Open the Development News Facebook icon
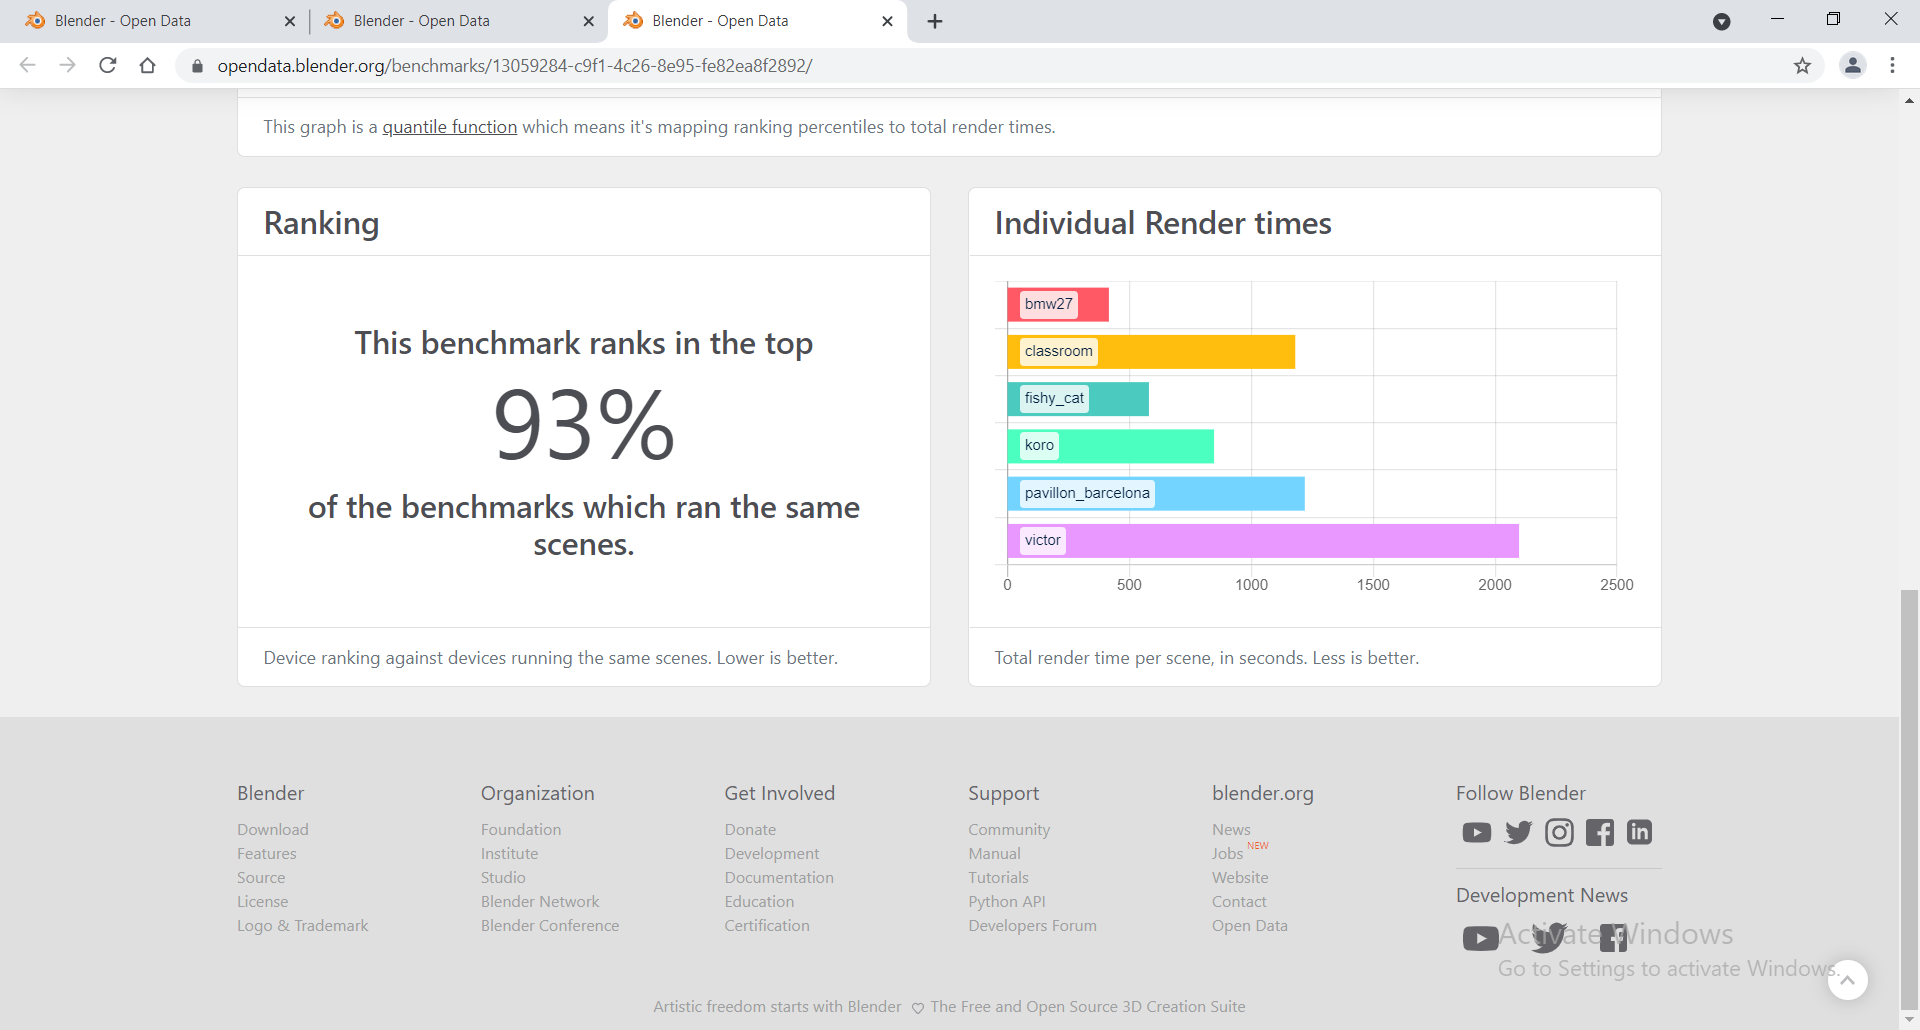This screenshot has height=1030, width=1920. [1613, 937]
